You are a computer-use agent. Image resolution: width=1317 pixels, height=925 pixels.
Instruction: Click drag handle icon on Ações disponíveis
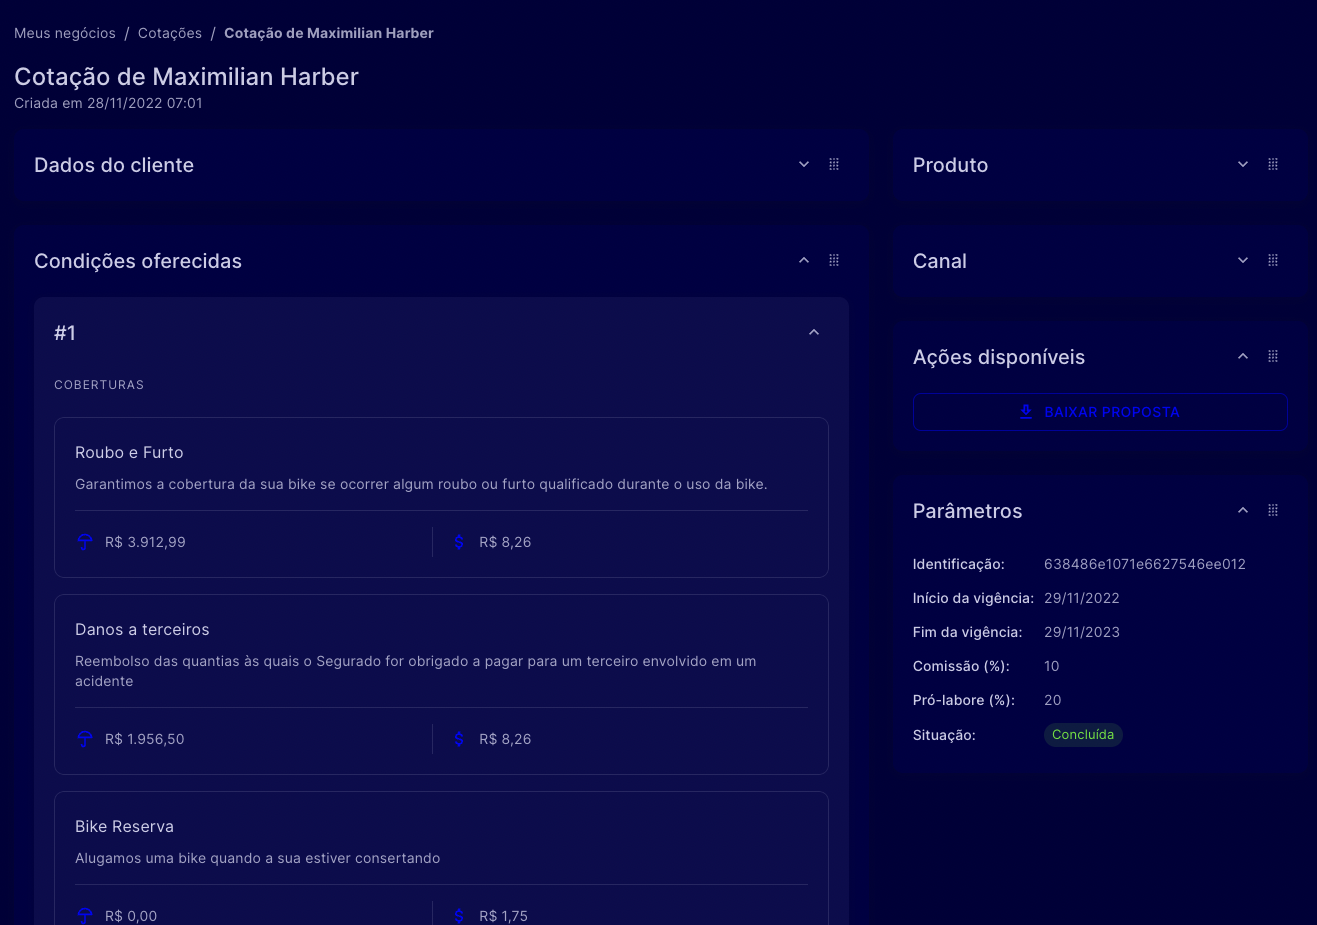pyautogui.click(x=1273, y=356)
